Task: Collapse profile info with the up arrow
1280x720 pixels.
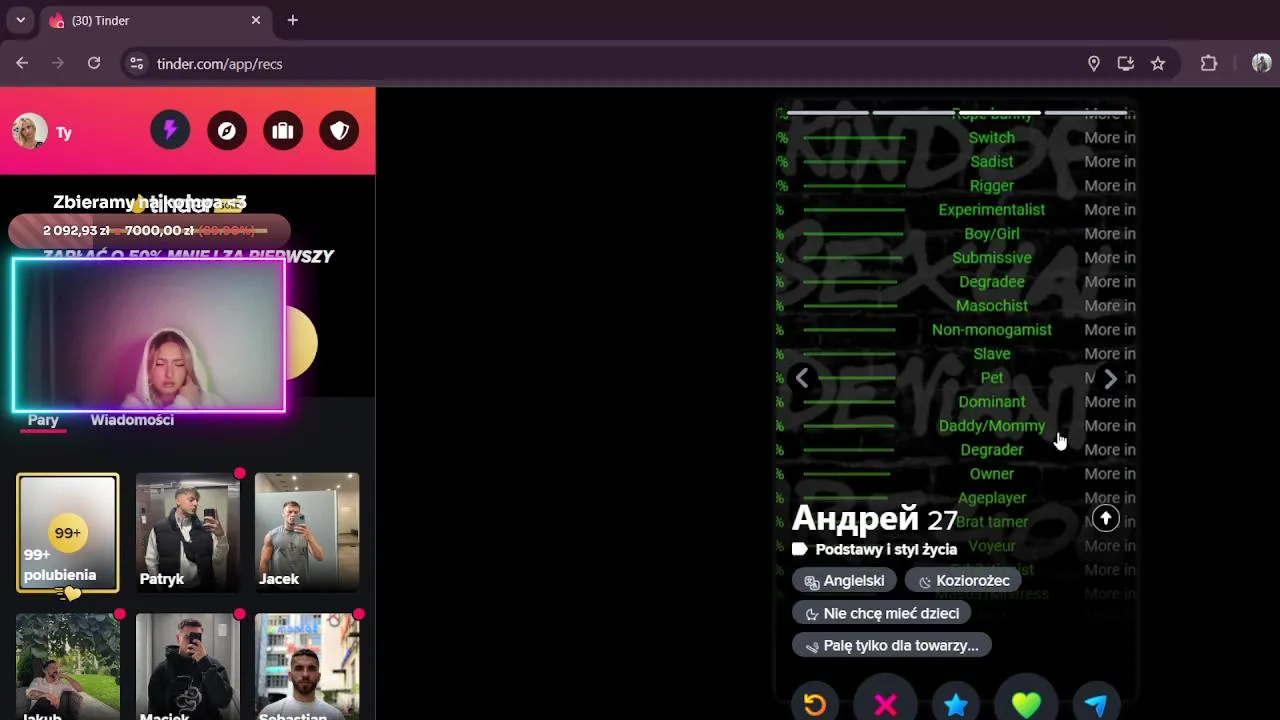Action: coord(1105,518)
